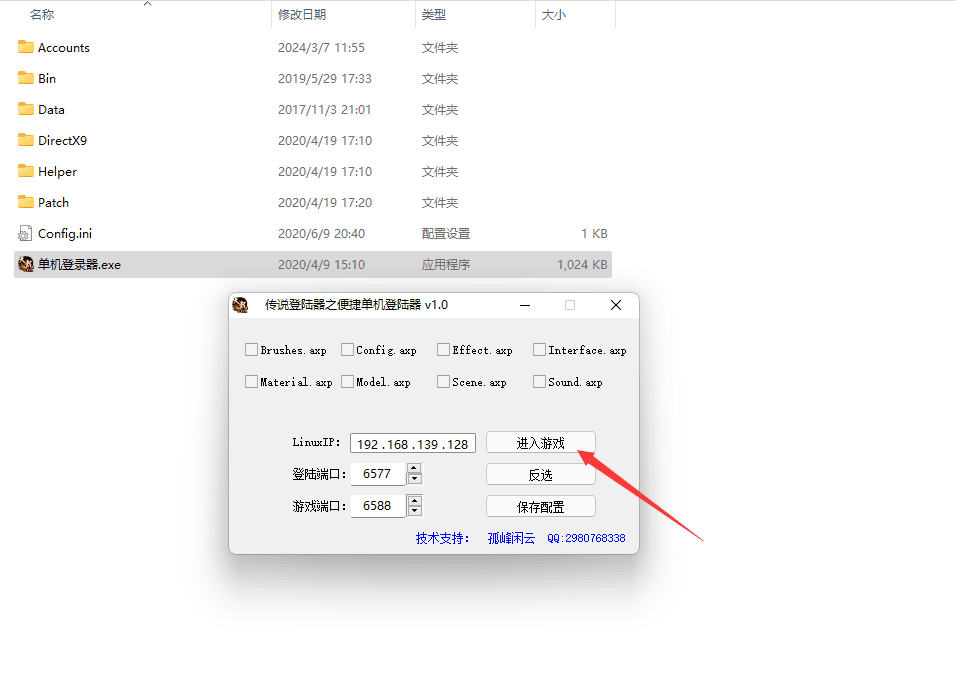Tick the Scene.axp checkbox
Viewport: 956px width, 686px height.
coord(443,382)
